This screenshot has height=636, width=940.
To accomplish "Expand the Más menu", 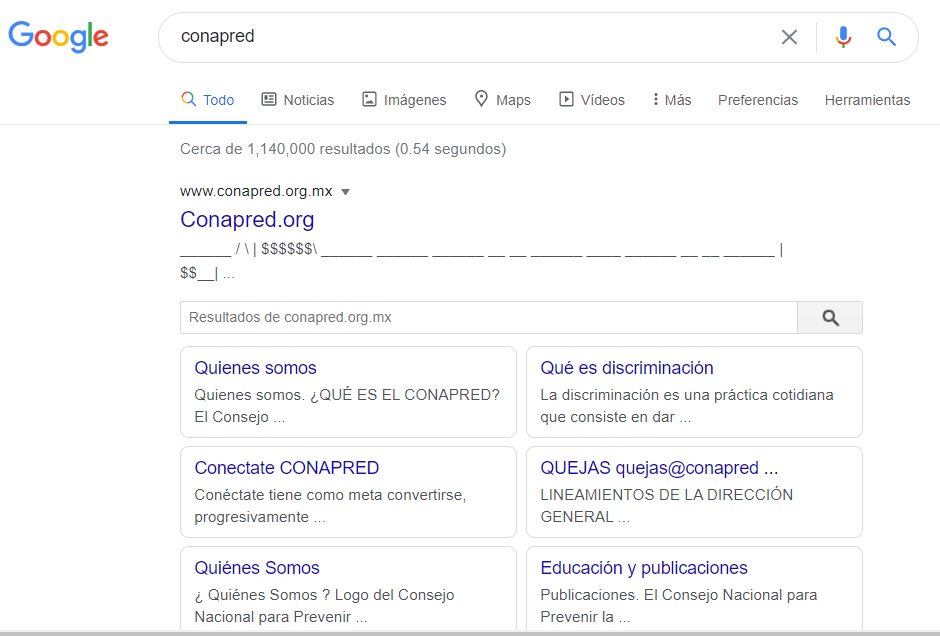I will pyautogui.click(x=671, y=100).
